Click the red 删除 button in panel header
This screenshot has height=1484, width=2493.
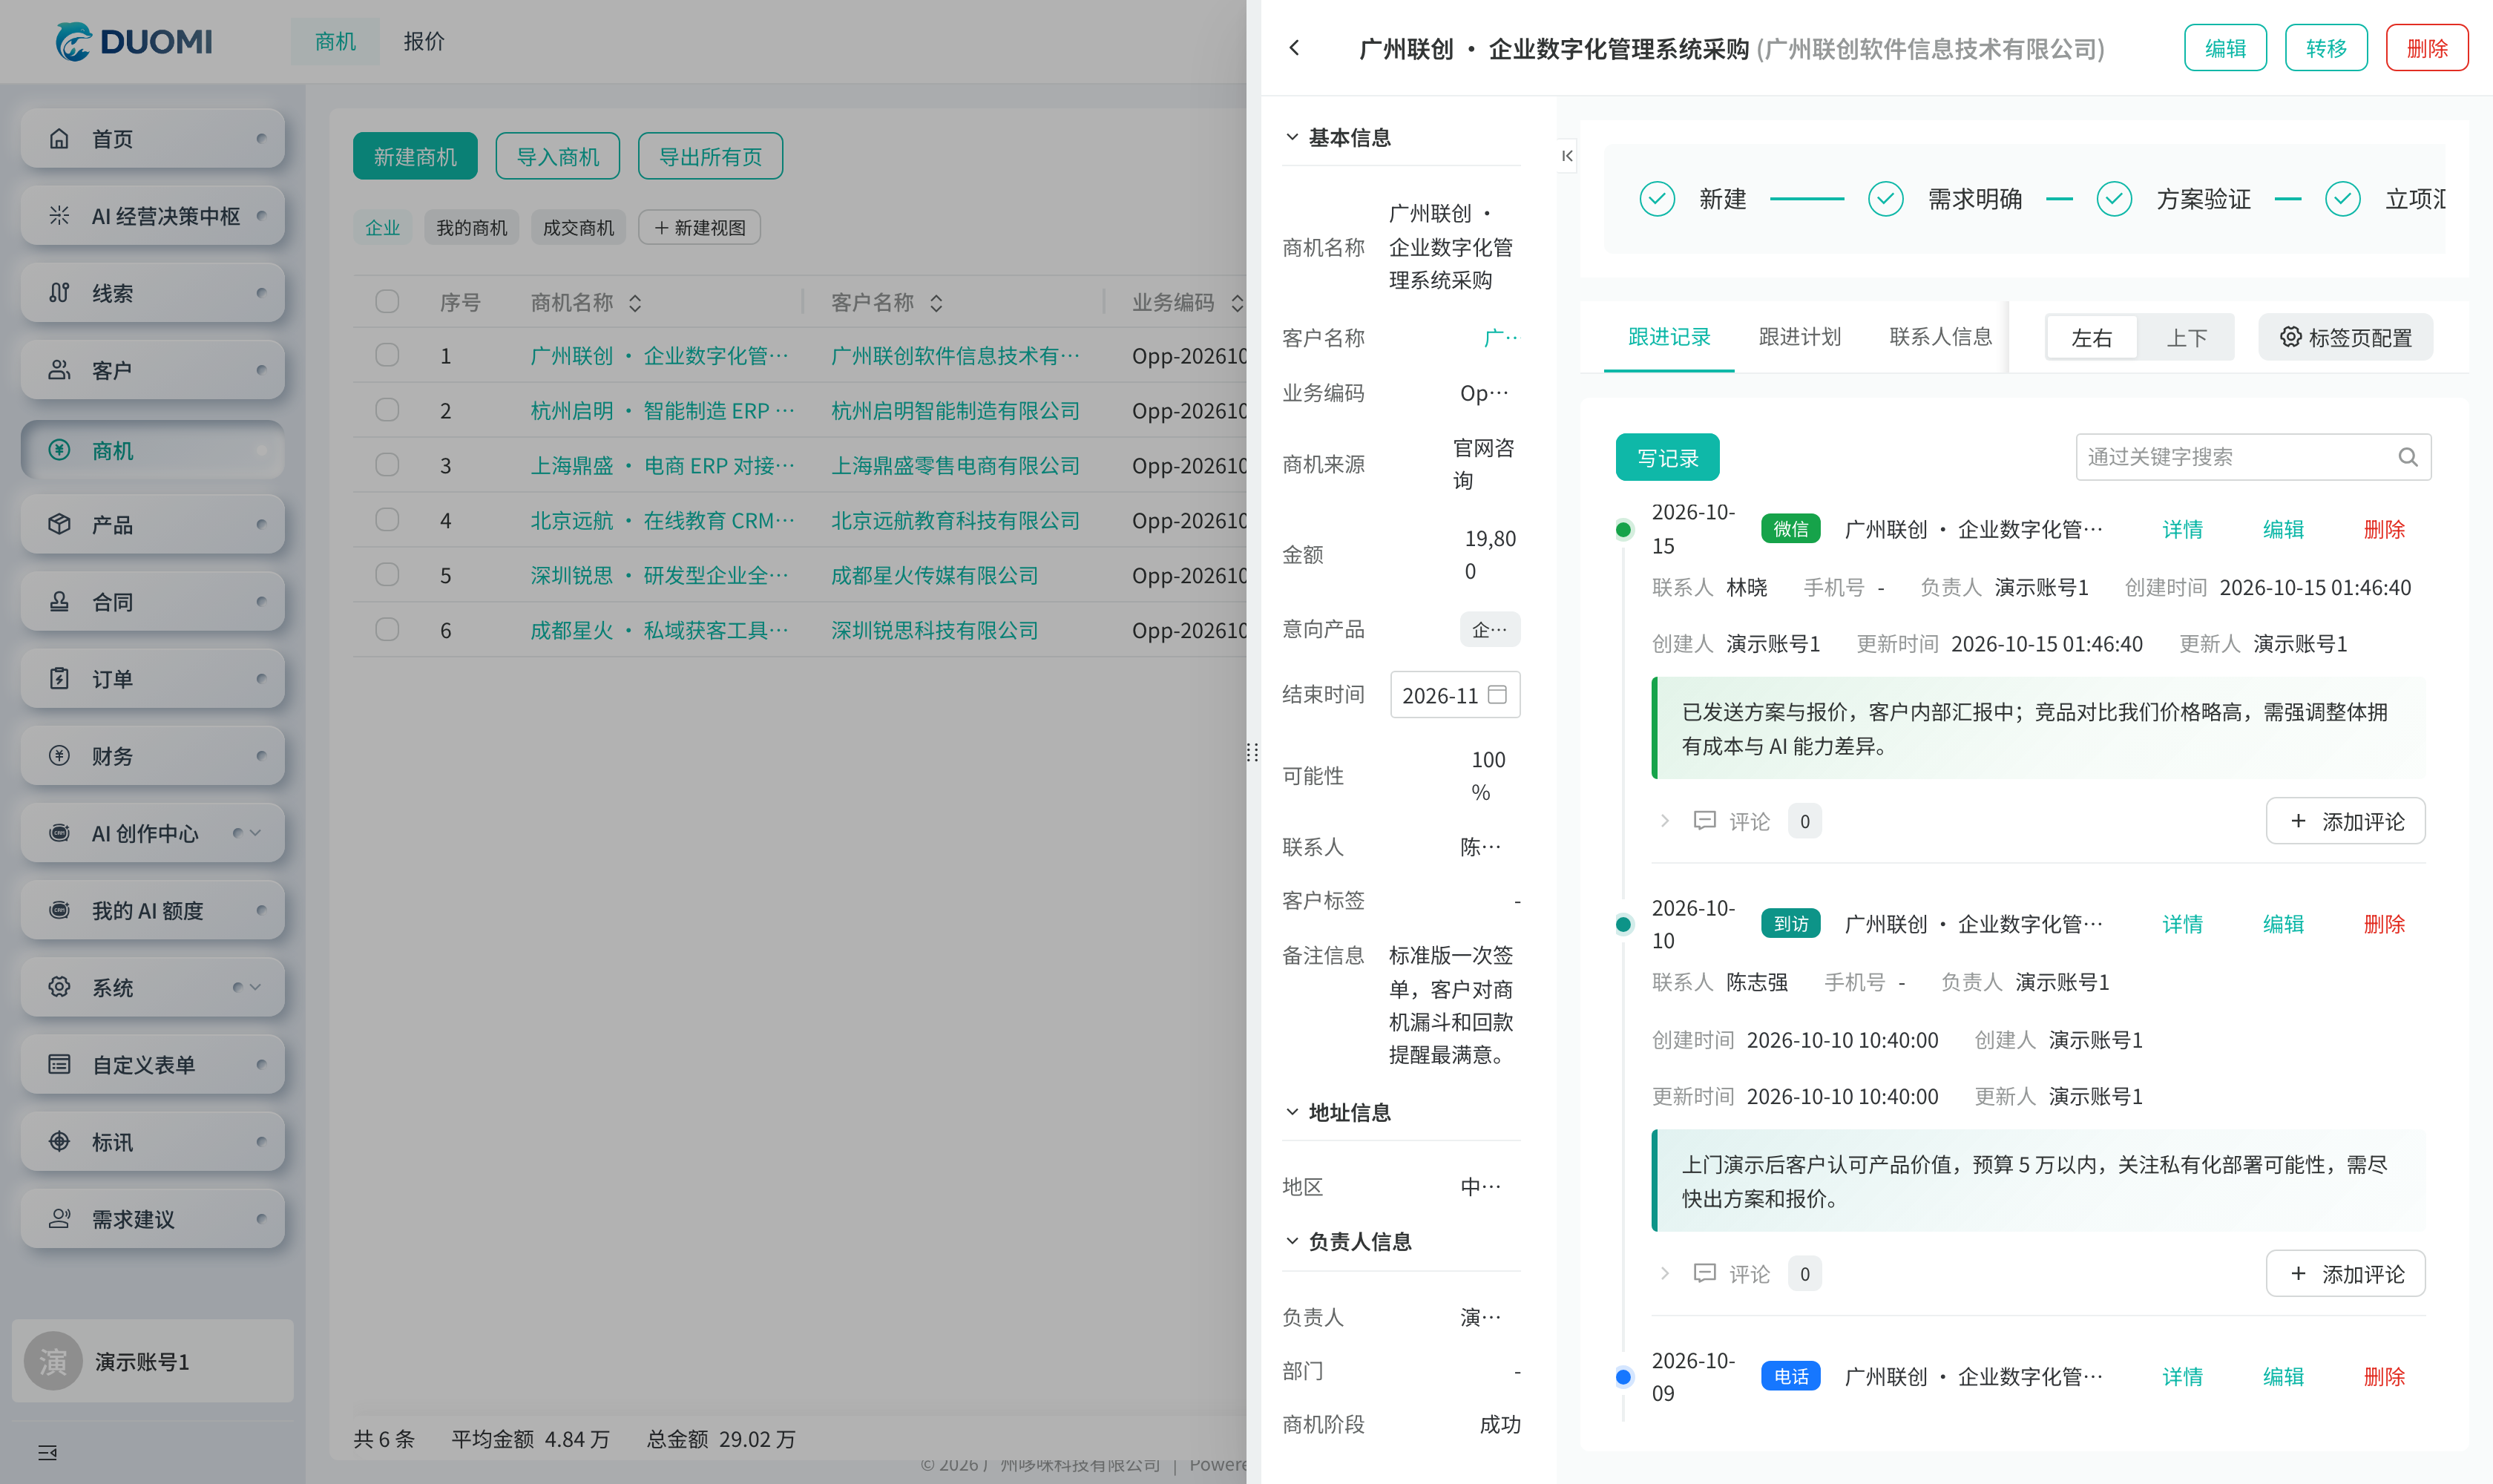2427,48
